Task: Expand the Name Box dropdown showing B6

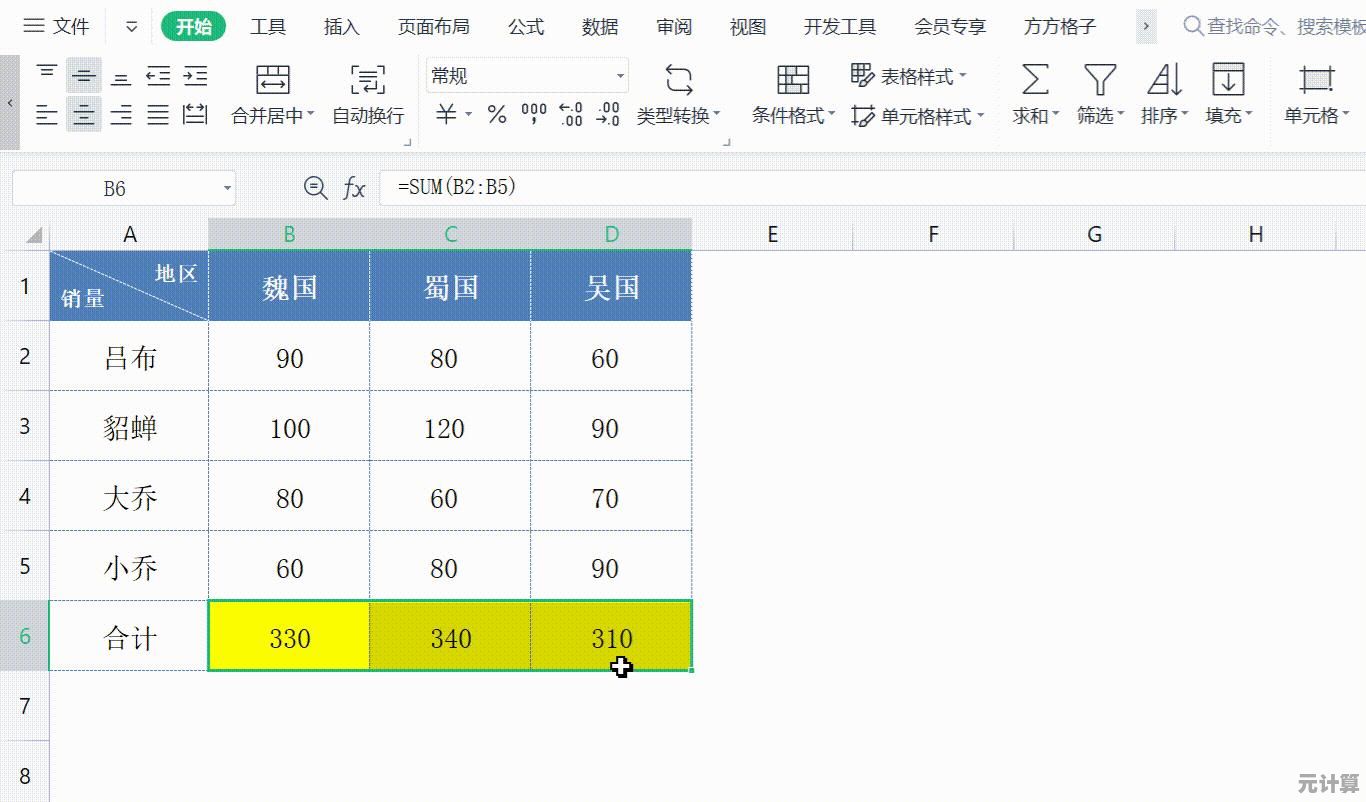Action: pos(226,188)
